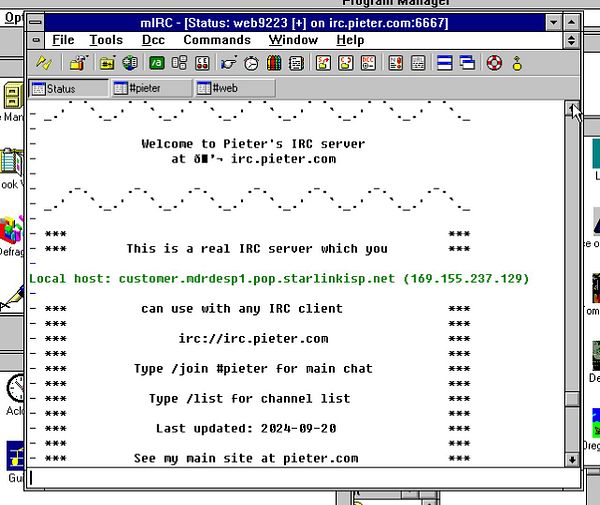Click the DCC Send 'S' icon

(x=323, y=63)
